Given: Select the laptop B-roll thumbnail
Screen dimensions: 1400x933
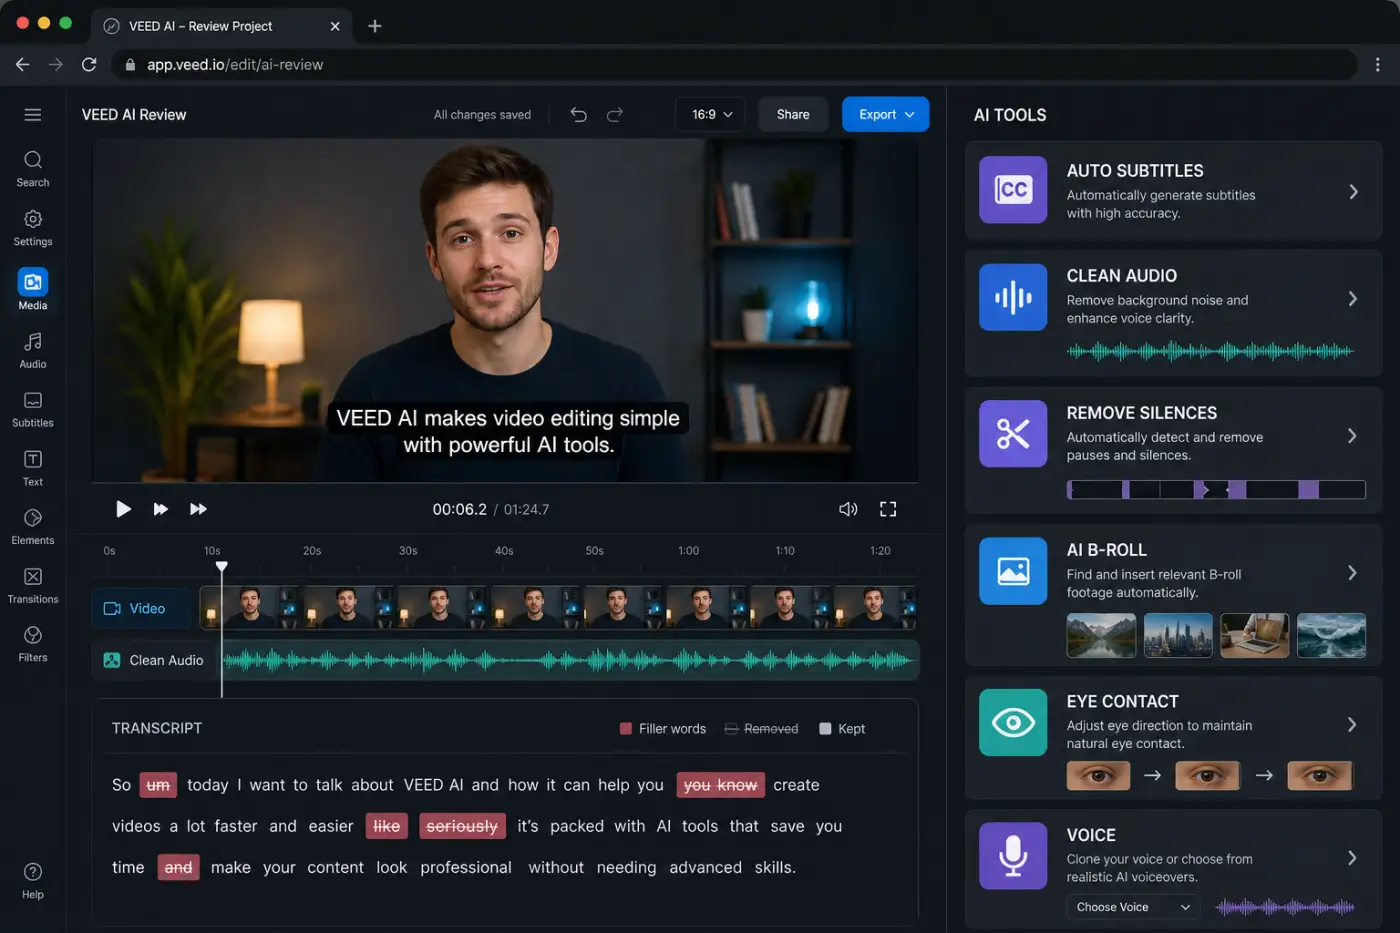Looking at the screenshot, I should click(x=1255, y=635).
